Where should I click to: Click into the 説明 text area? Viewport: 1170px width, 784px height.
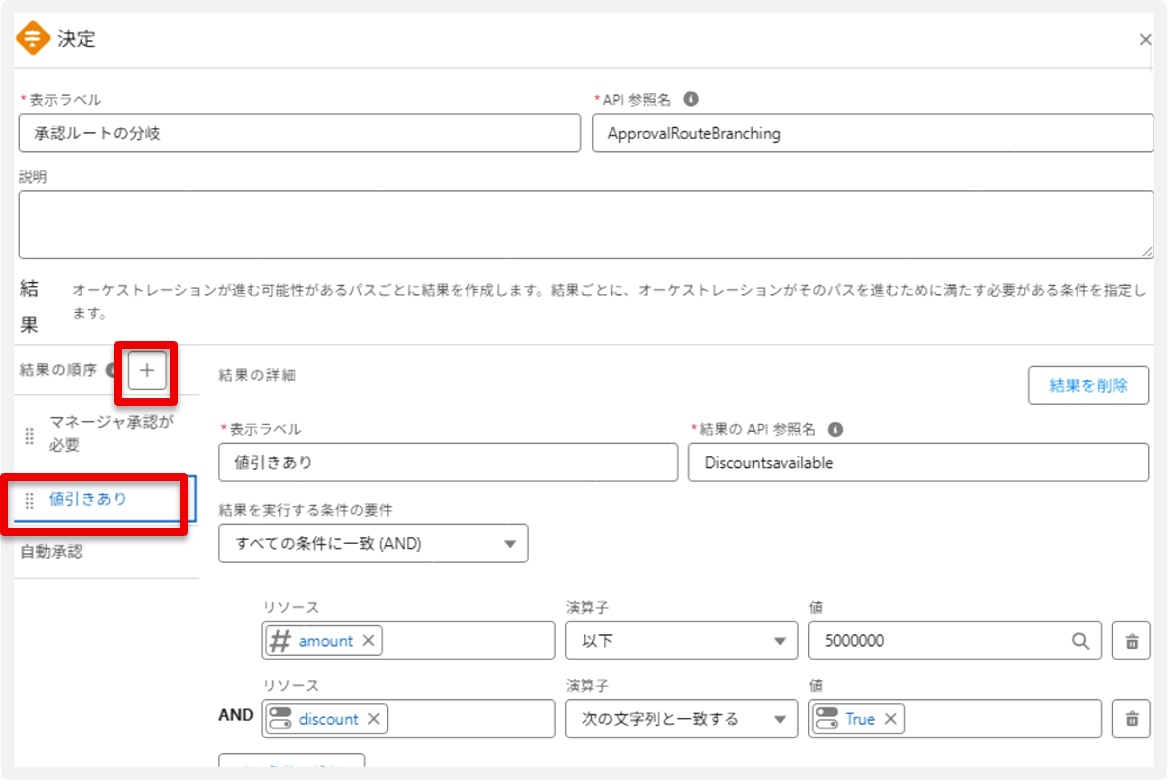[585, 225]
